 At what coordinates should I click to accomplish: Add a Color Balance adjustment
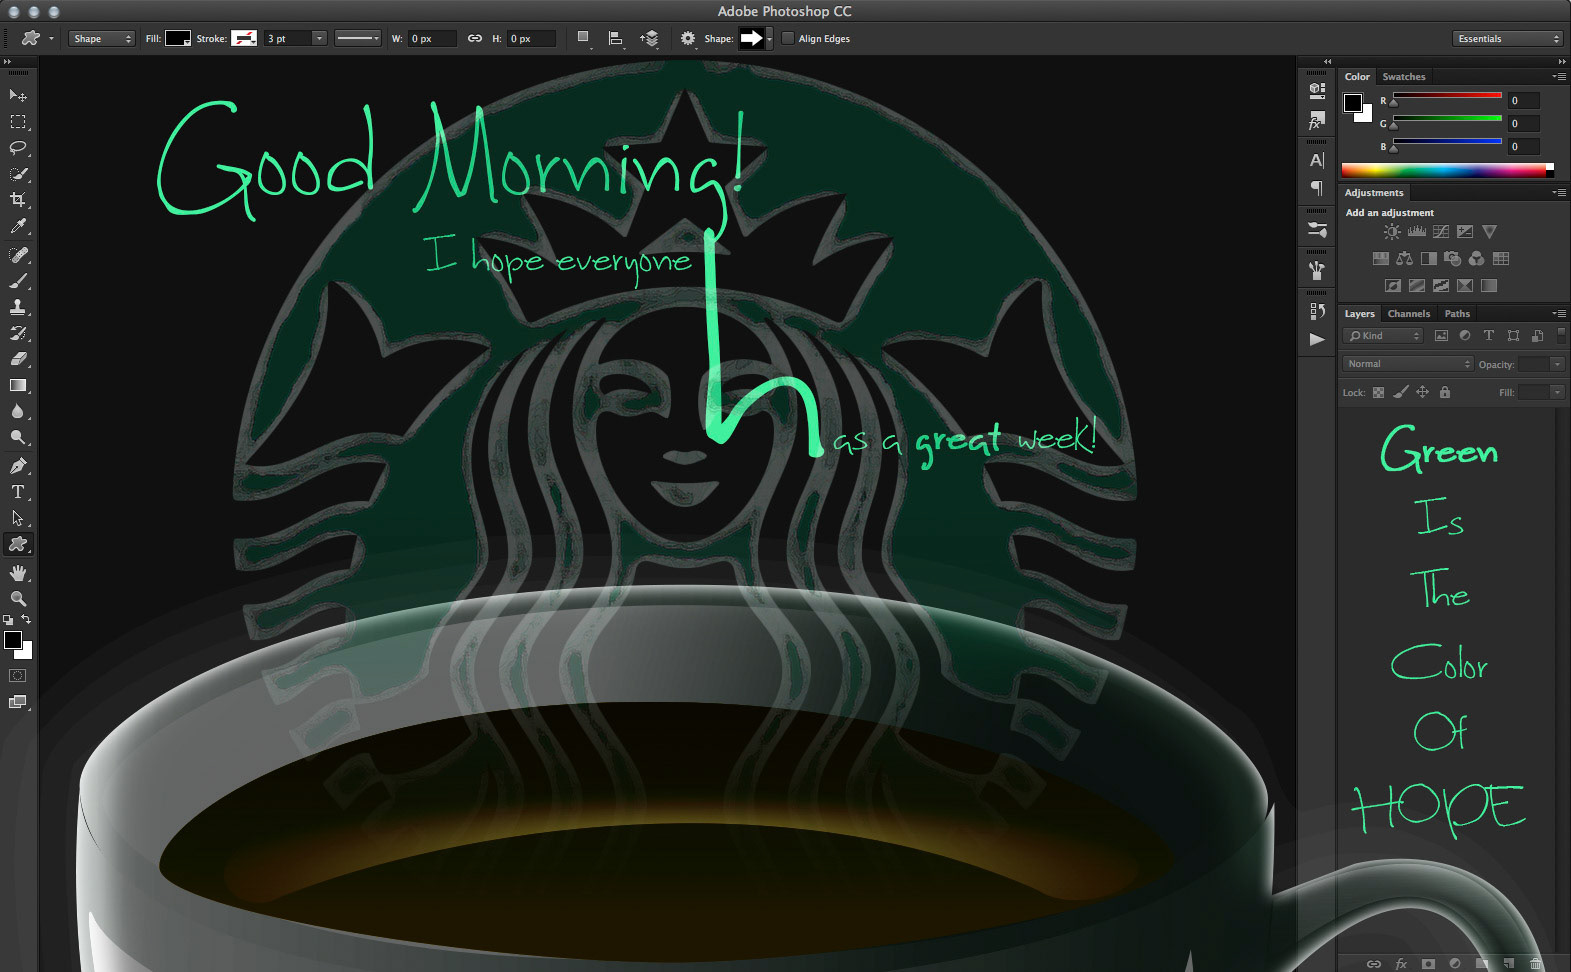[x=1405, y=258]
